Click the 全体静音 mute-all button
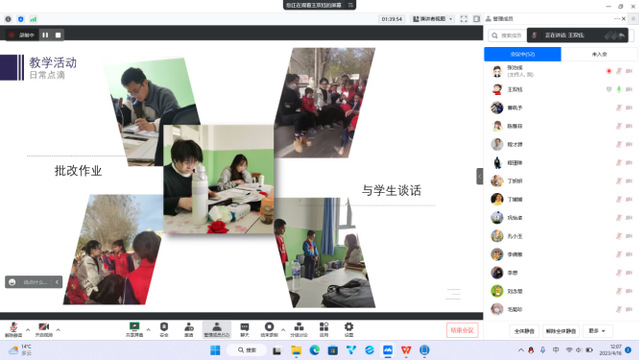Image resolution: width=639 pixels, height=360 pixels. (524, 331)
